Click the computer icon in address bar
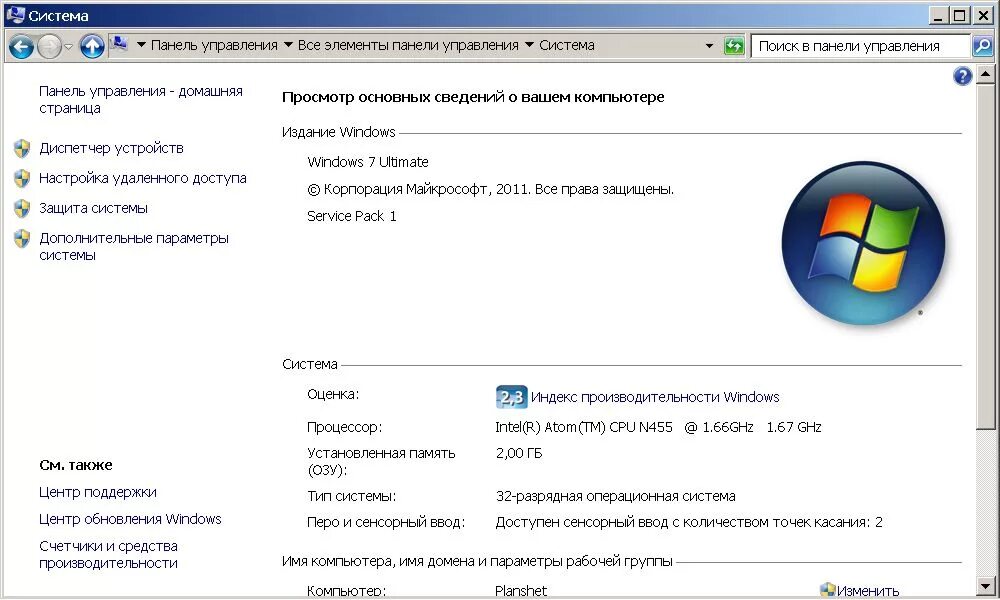 (x=119, y=44)
